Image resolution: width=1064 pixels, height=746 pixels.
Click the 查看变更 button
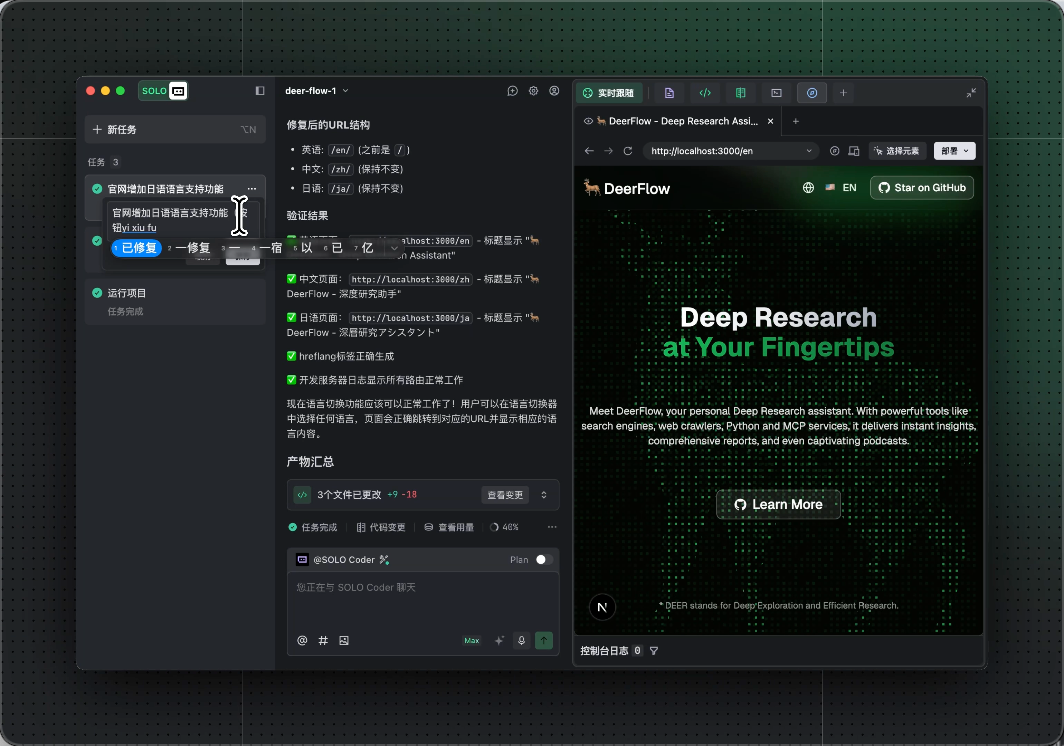[504, 495]
